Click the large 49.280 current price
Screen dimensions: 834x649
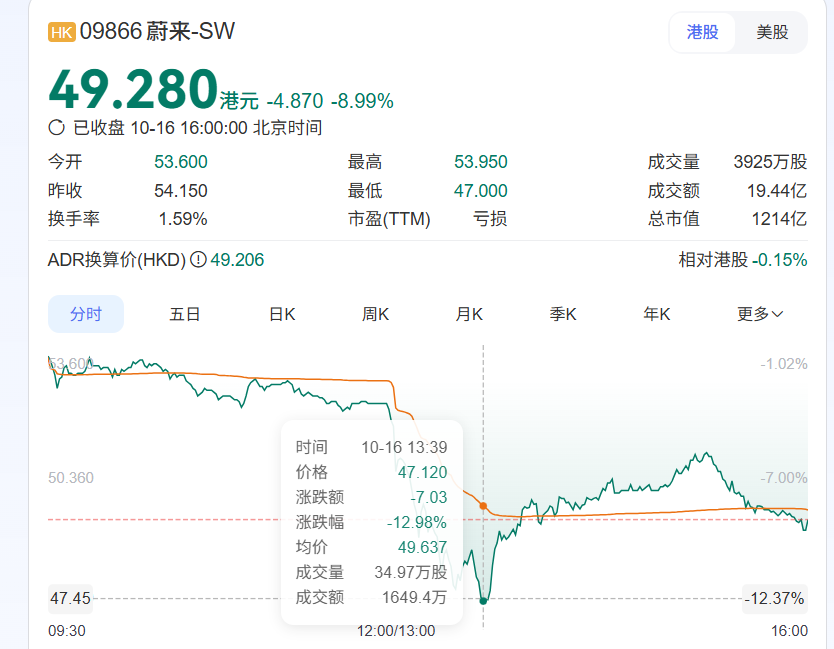point(133,90)
